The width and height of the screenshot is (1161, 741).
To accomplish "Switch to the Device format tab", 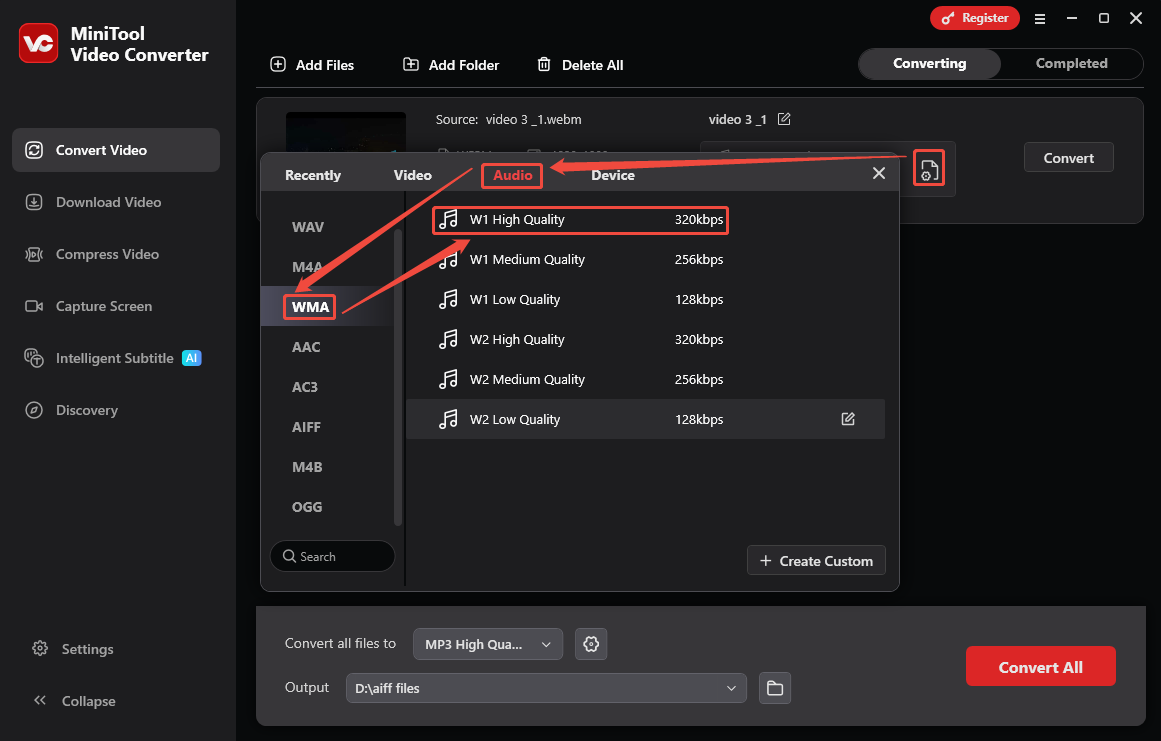I will pos(613,174).
